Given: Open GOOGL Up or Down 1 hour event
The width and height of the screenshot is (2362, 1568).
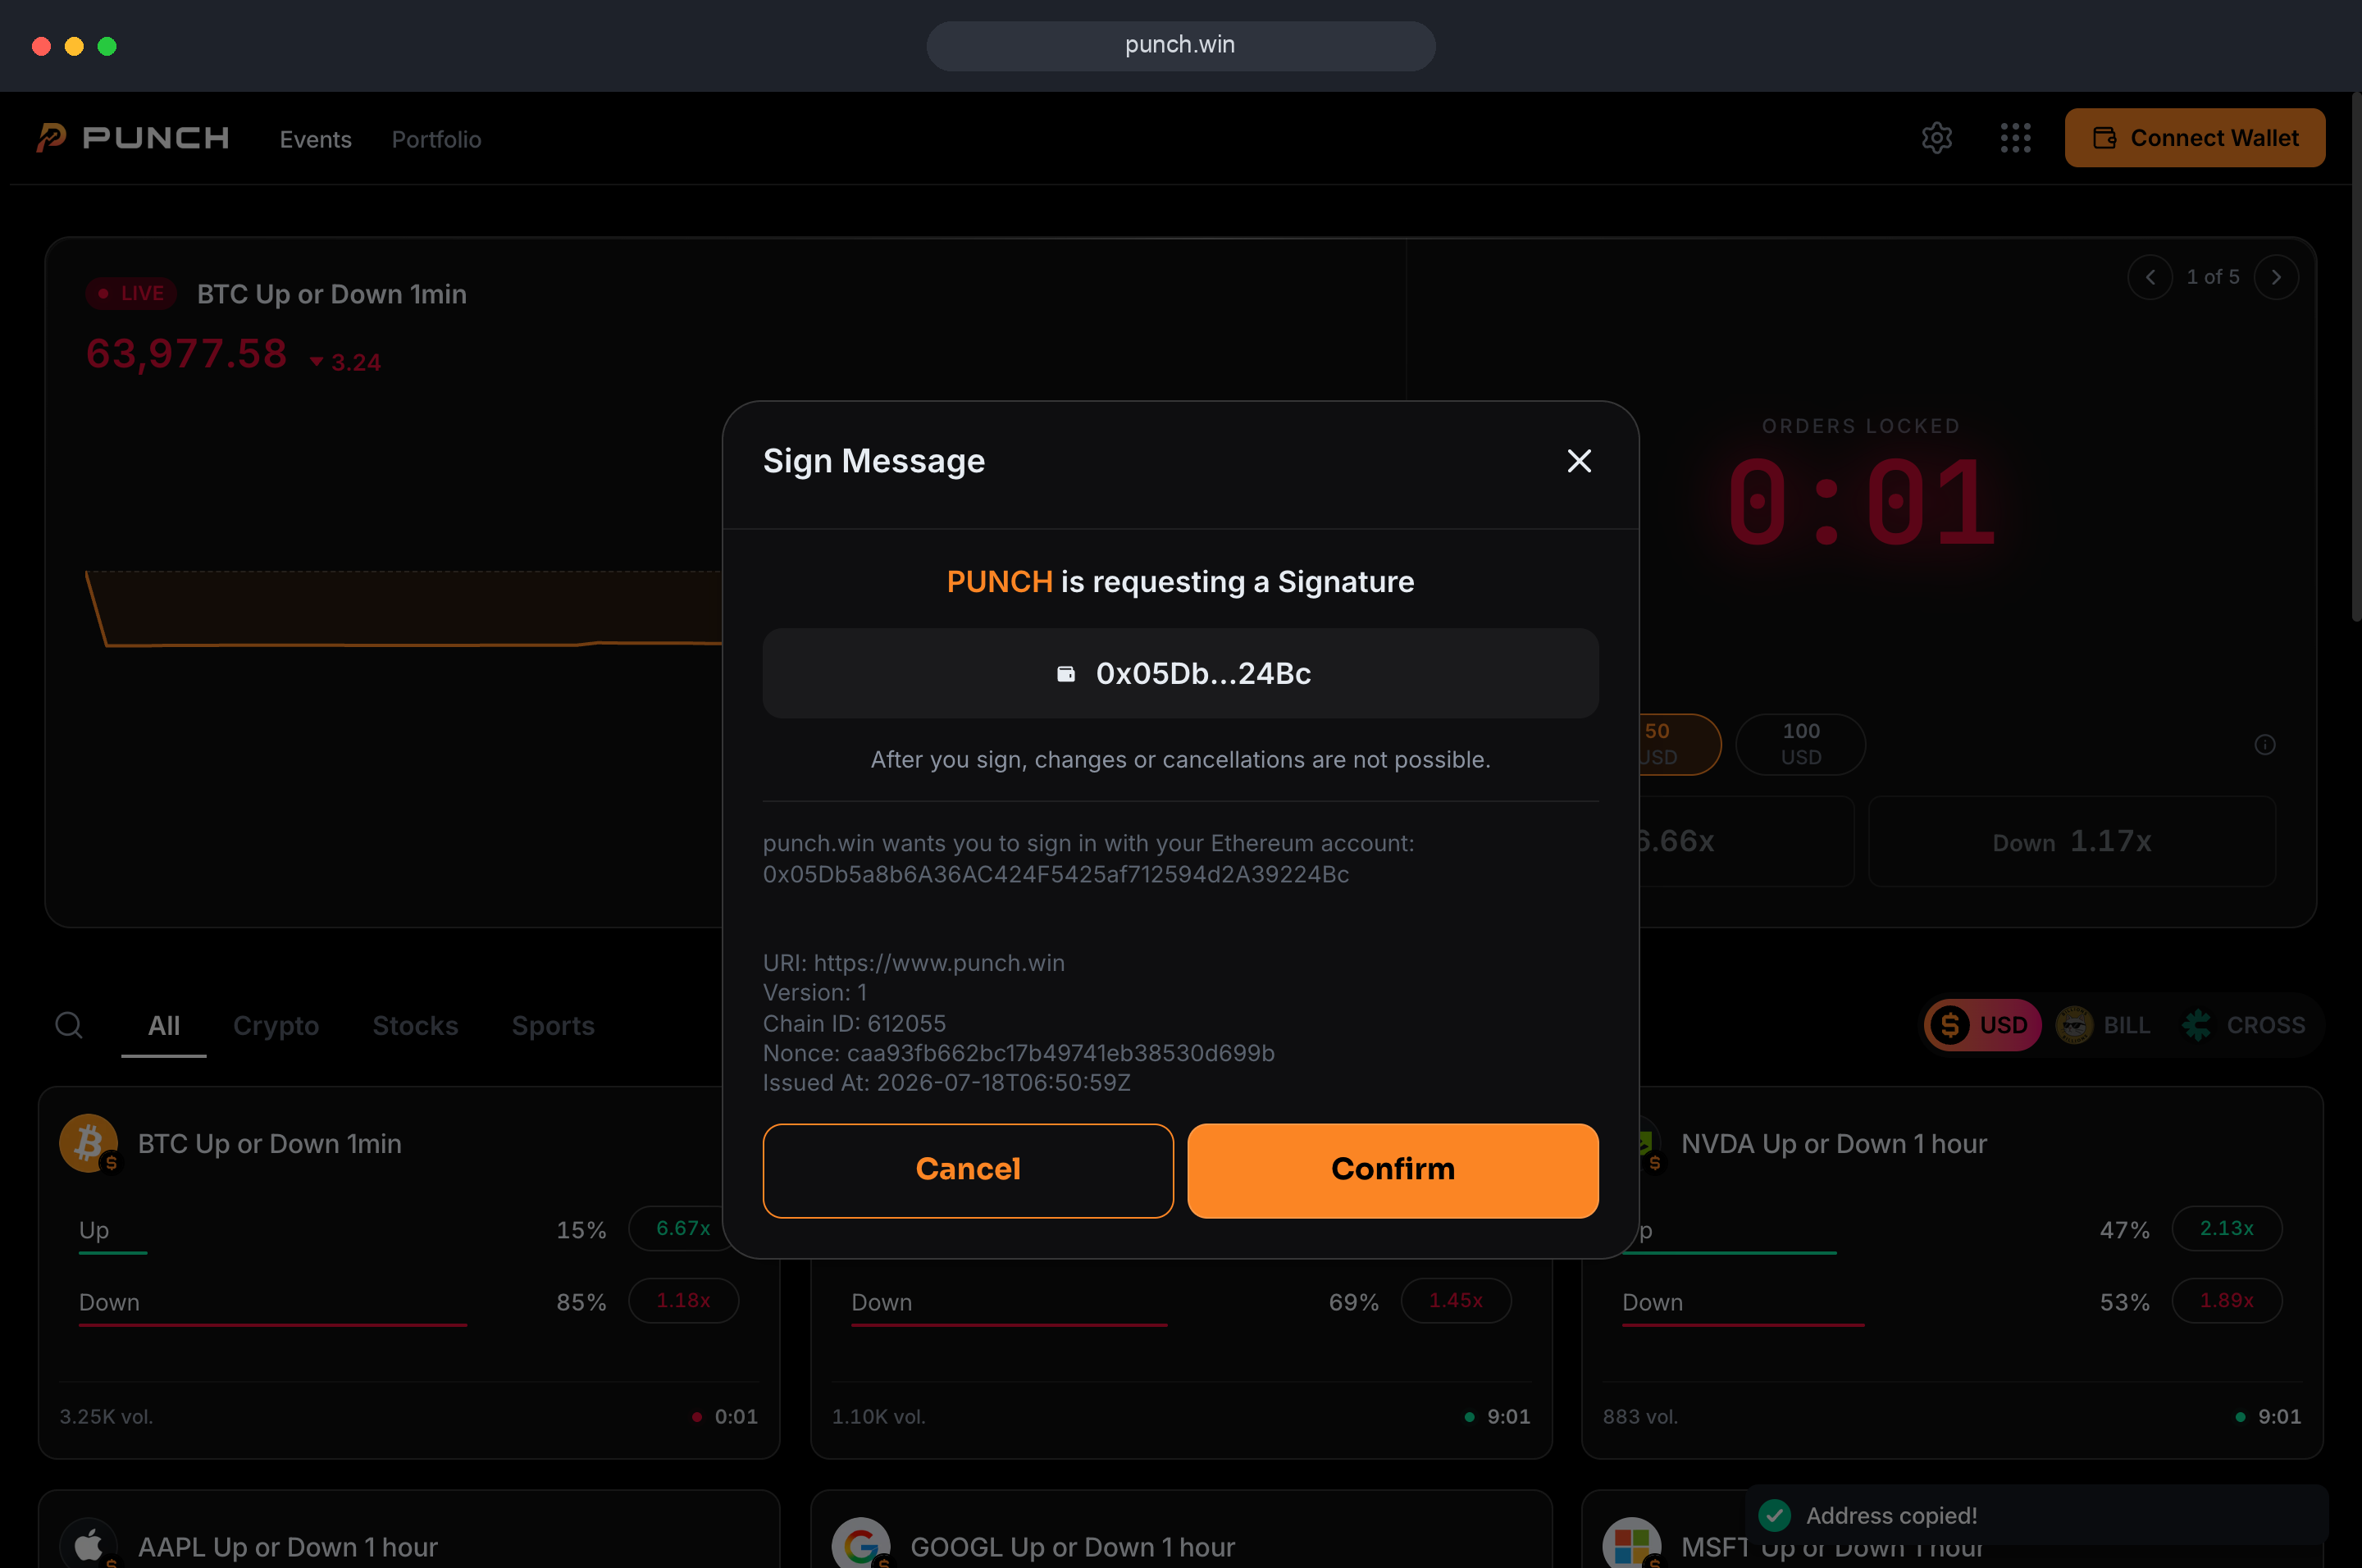Looking at the screenshot, I should point(1072,1547).
